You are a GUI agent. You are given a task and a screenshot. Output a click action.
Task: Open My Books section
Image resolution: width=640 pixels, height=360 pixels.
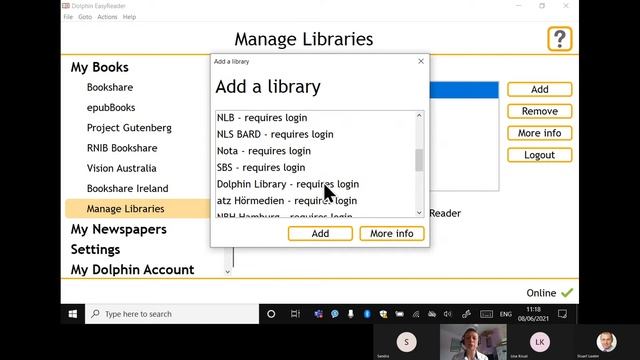100,67
